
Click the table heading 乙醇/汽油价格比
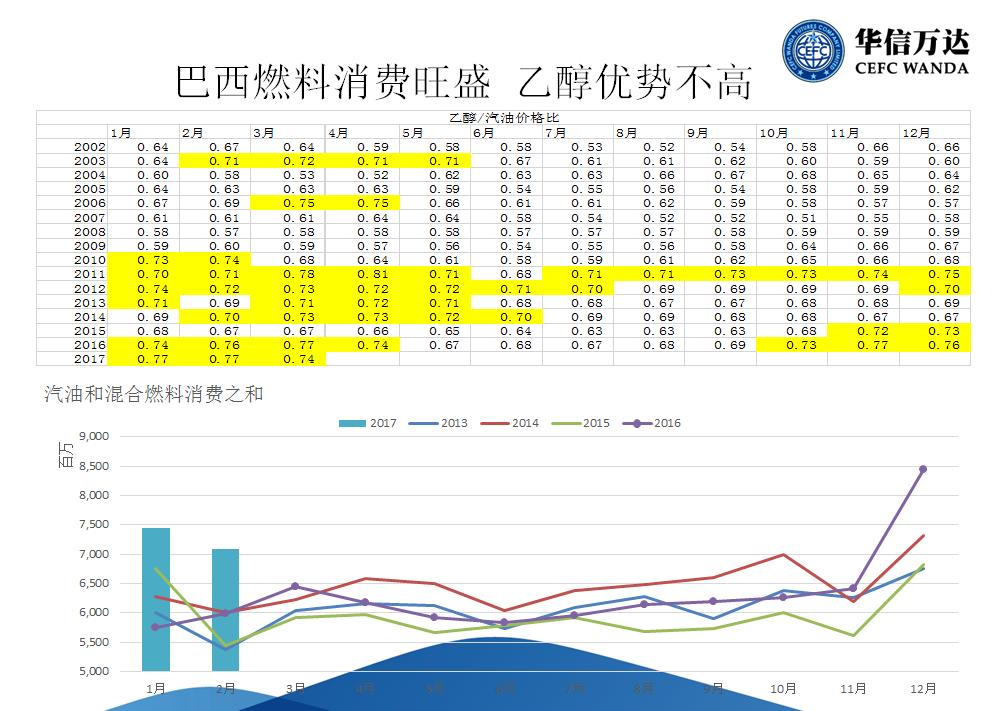[503, 118]
